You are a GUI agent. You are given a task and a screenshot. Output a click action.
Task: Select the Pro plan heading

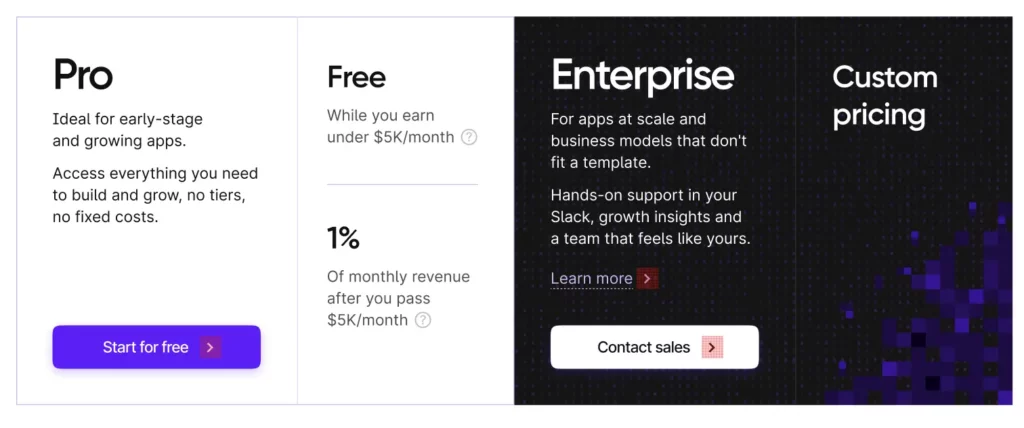(x=83, y=75)
